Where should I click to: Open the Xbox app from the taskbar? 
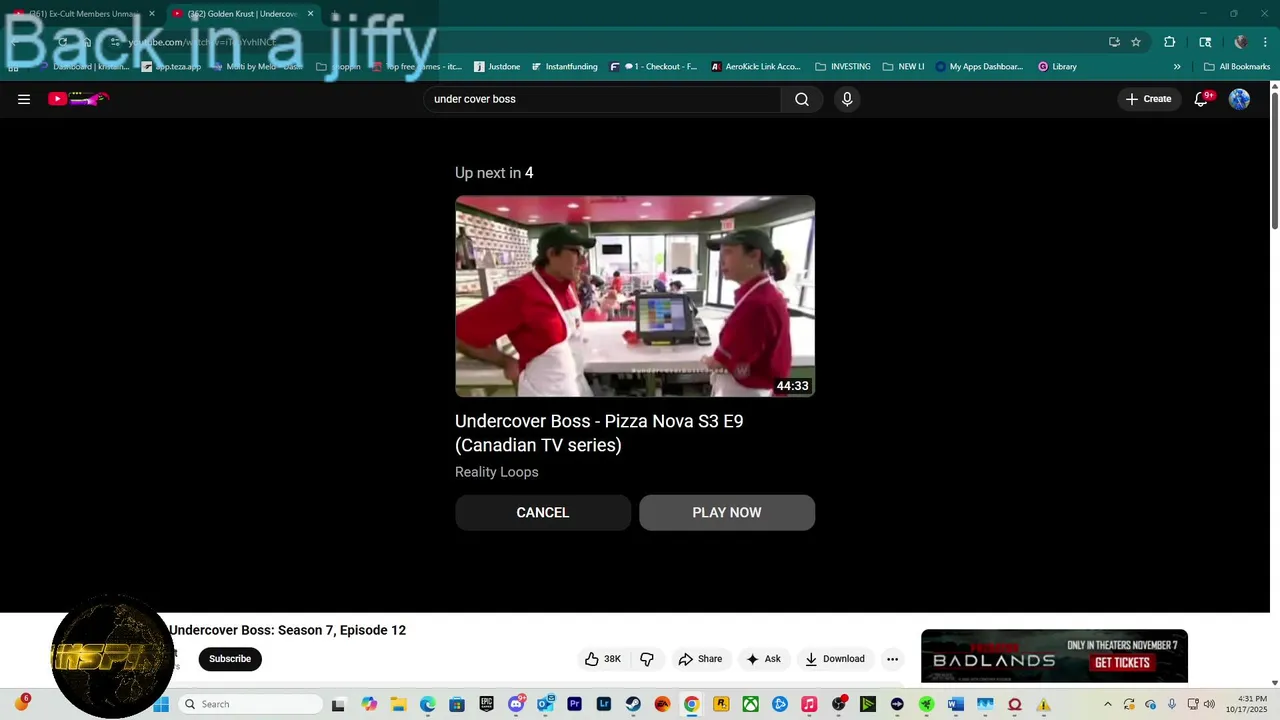(x=750, y=704)
